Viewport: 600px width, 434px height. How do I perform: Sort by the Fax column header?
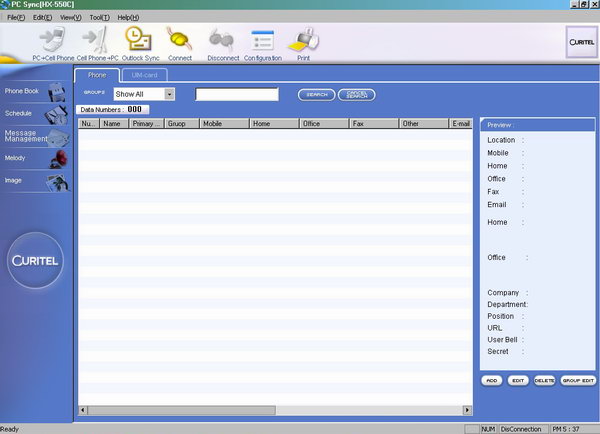(x=374, y=124)
